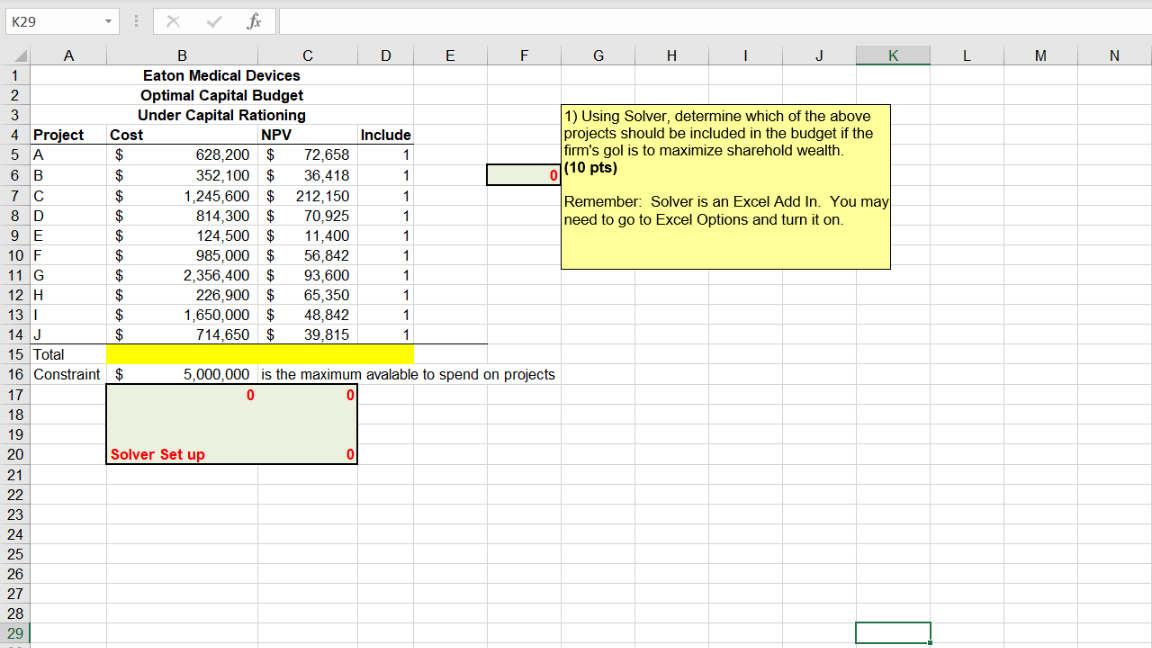The height and width of the screenshot is (648, 1152).
Task: Select column D header
Action: click(x=386, y=56)
